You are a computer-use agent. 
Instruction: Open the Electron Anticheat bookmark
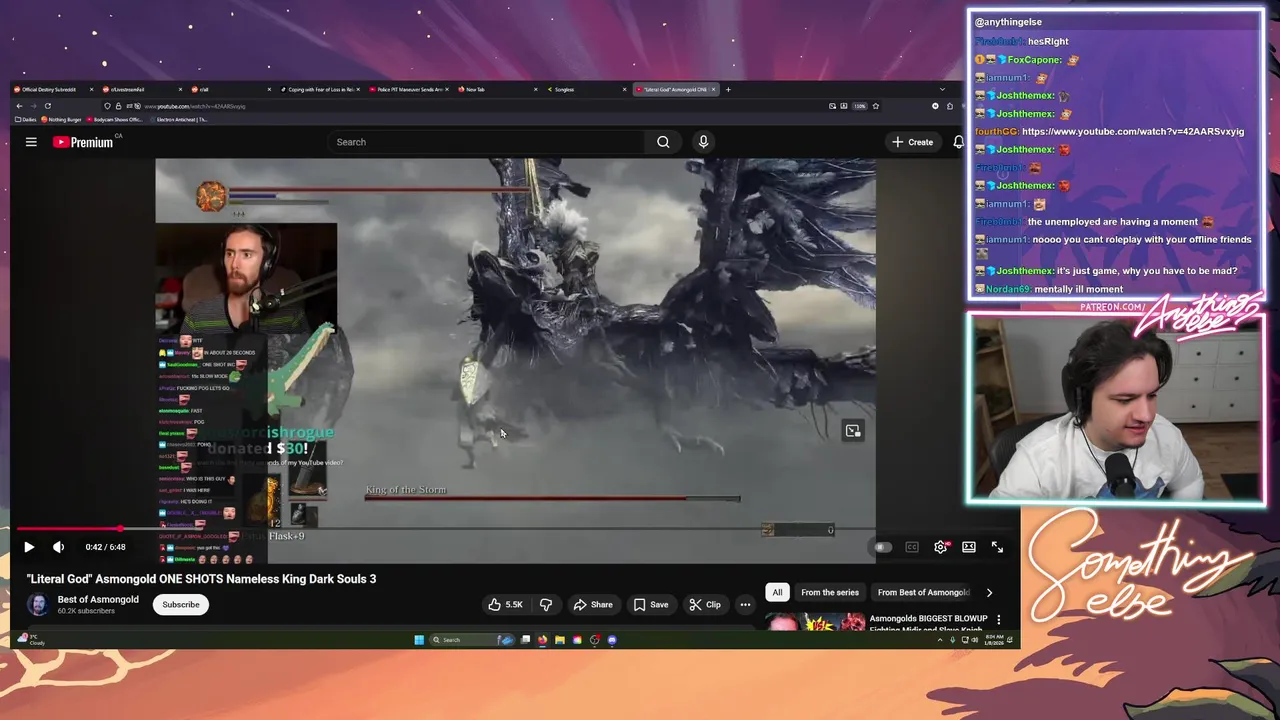[x=181, y=120]
